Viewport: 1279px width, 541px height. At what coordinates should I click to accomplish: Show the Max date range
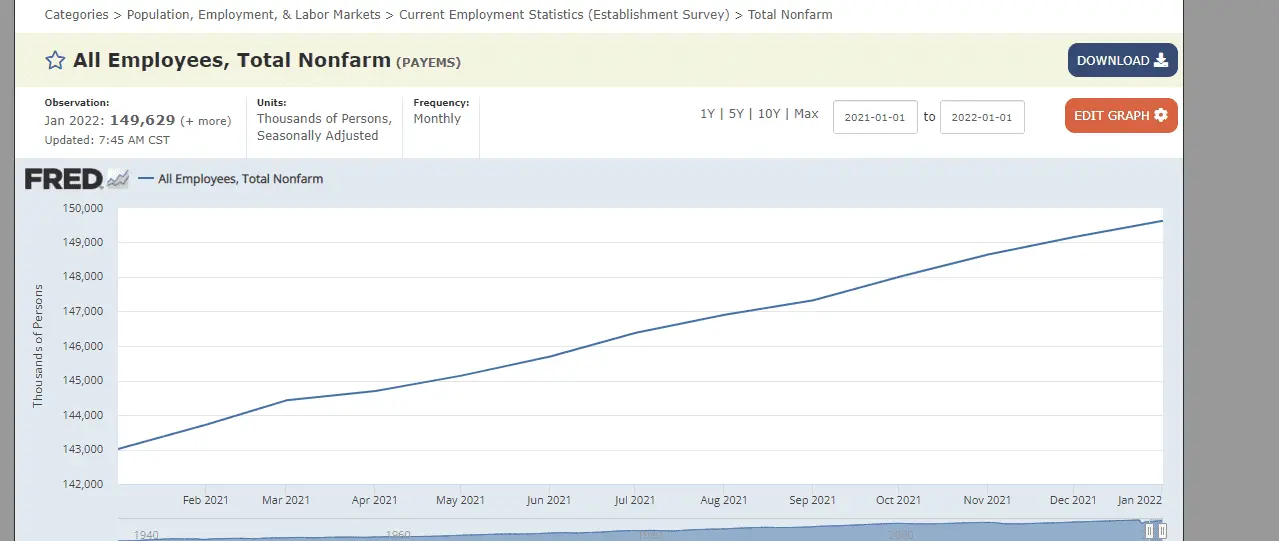pos(806,114)
